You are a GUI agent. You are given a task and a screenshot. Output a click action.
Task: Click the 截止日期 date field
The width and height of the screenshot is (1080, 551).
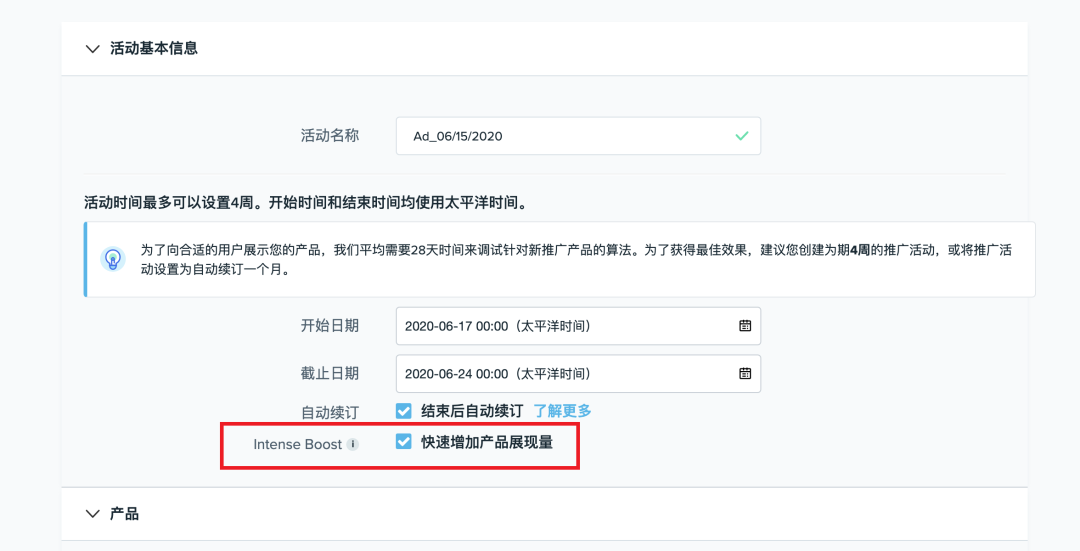point(578,373)
